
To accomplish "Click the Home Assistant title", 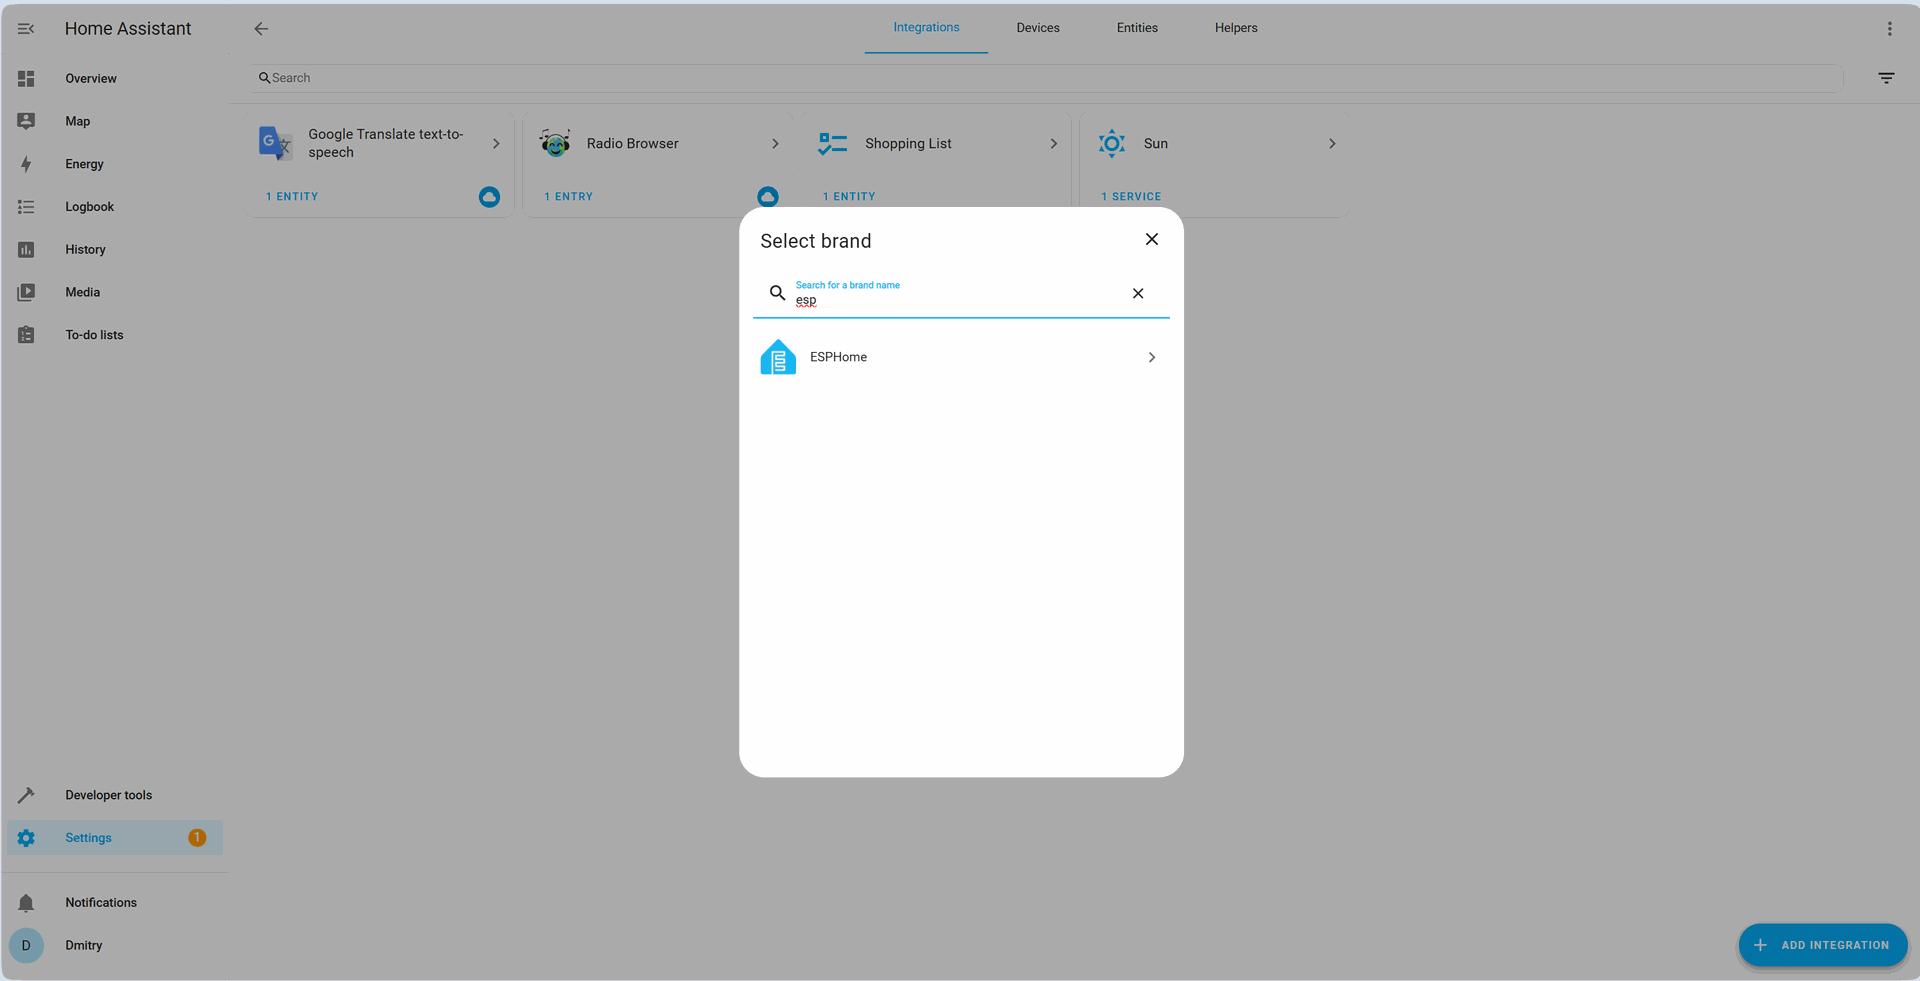I will coord(128,29).
